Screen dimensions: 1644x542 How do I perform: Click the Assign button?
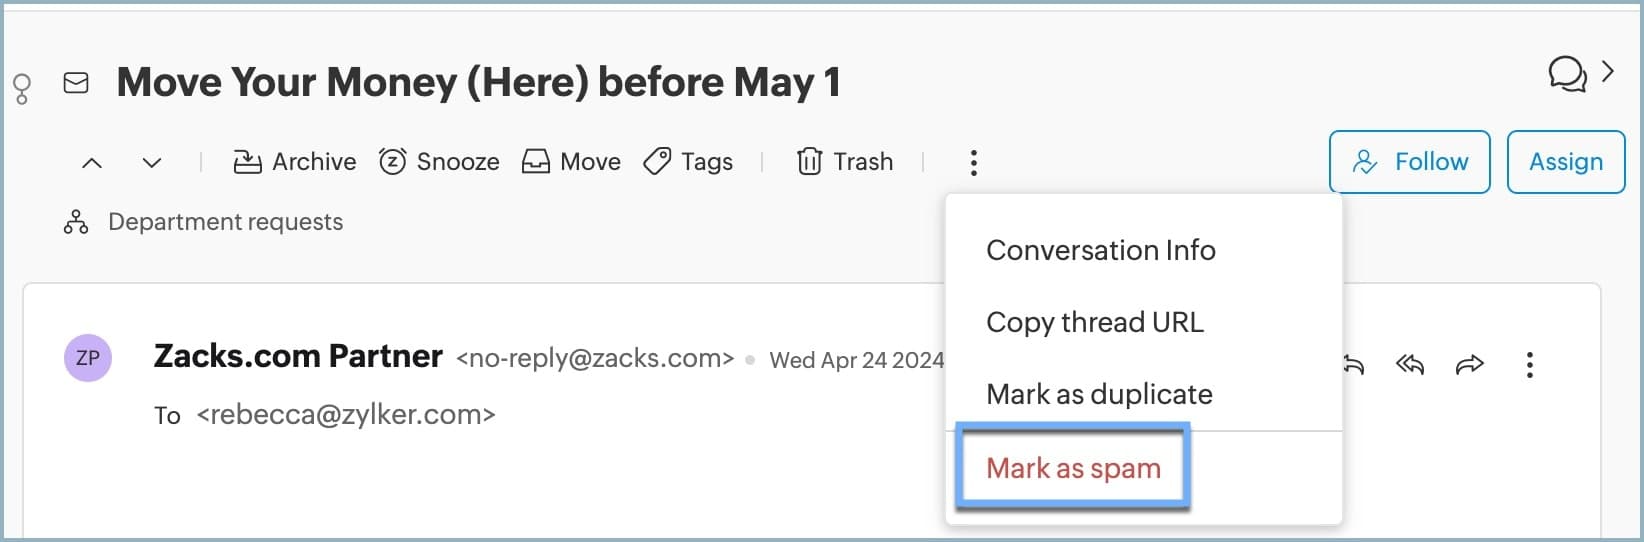pyautogui.click(x=1565, y=162)
